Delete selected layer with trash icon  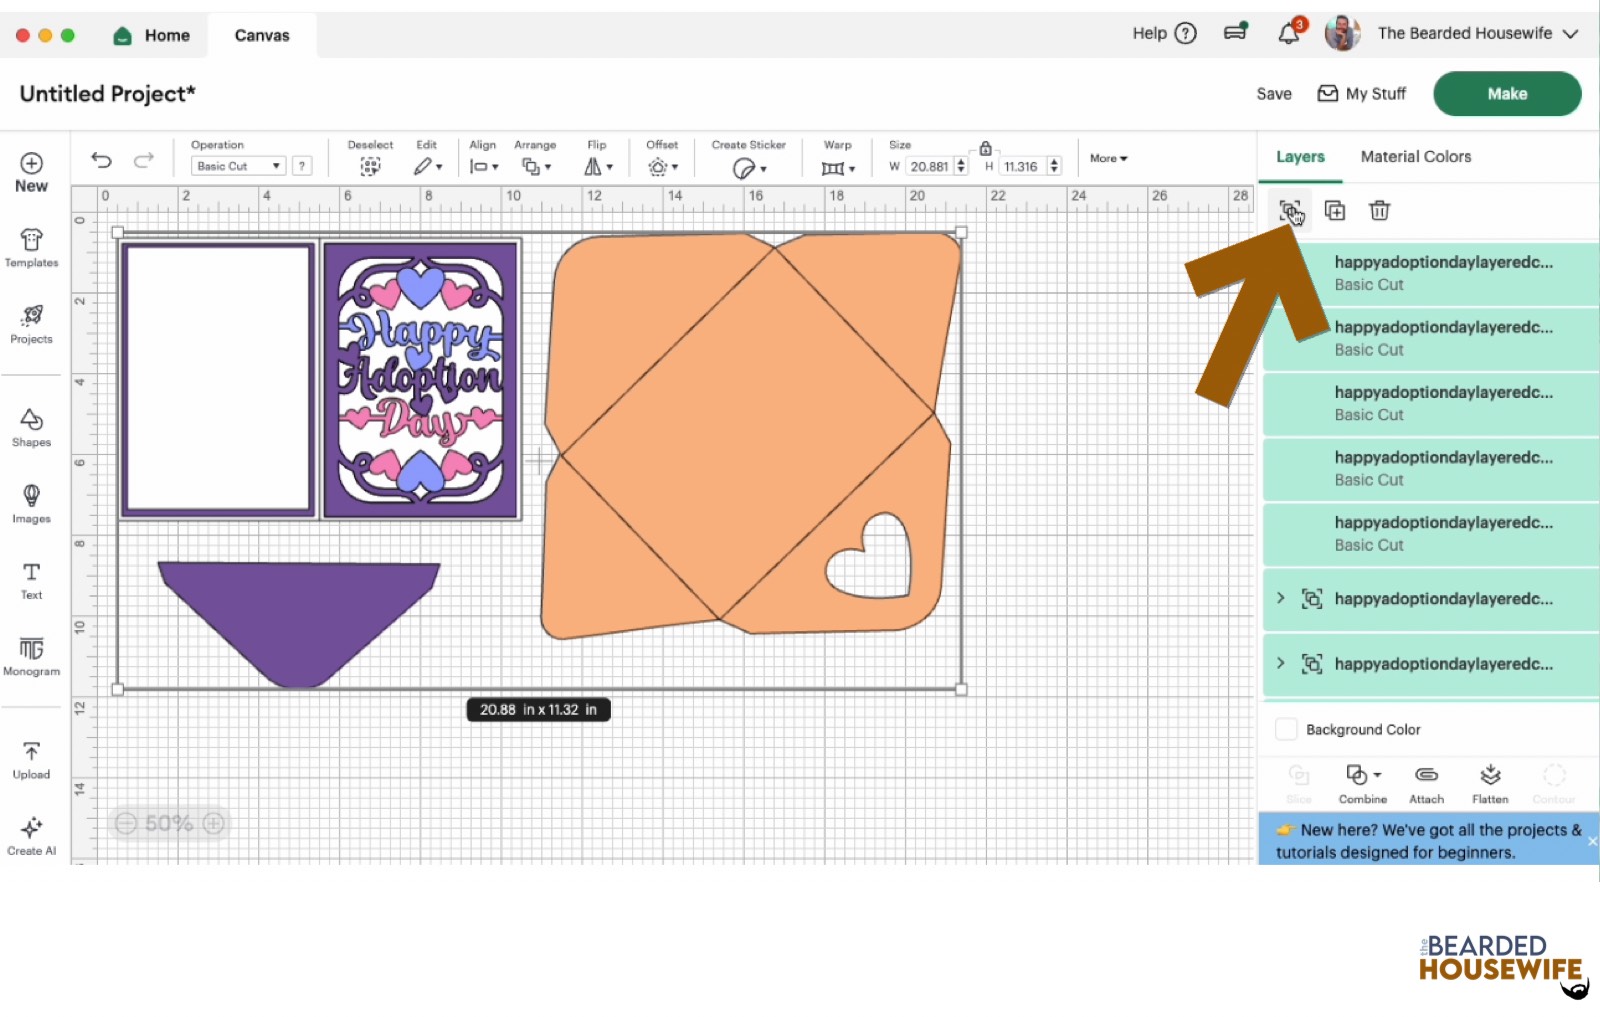1380,210
